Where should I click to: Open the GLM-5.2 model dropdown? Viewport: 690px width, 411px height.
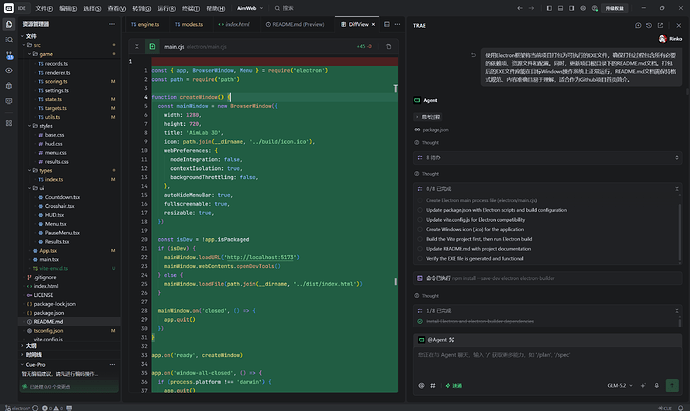click(620, 385)
